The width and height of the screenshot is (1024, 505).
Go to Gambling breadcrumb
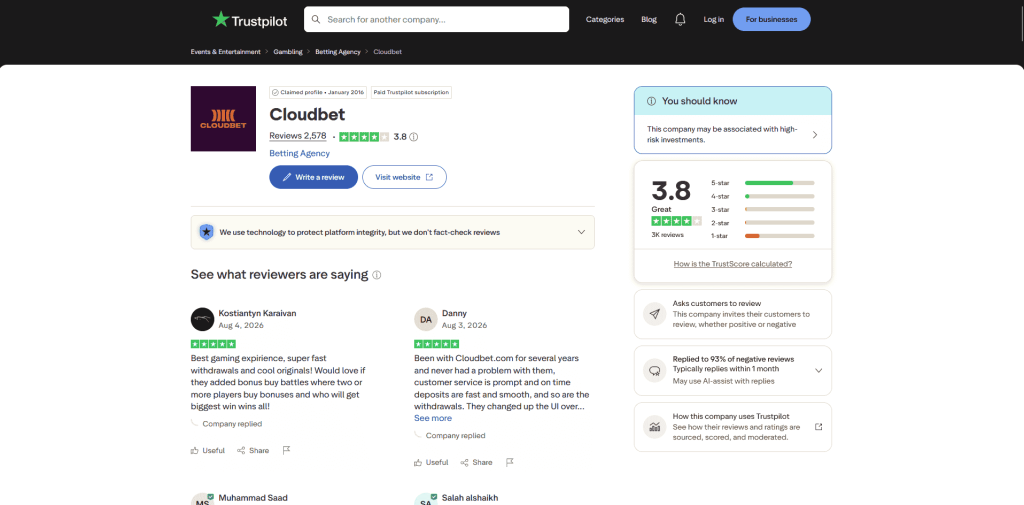(288, 52)
